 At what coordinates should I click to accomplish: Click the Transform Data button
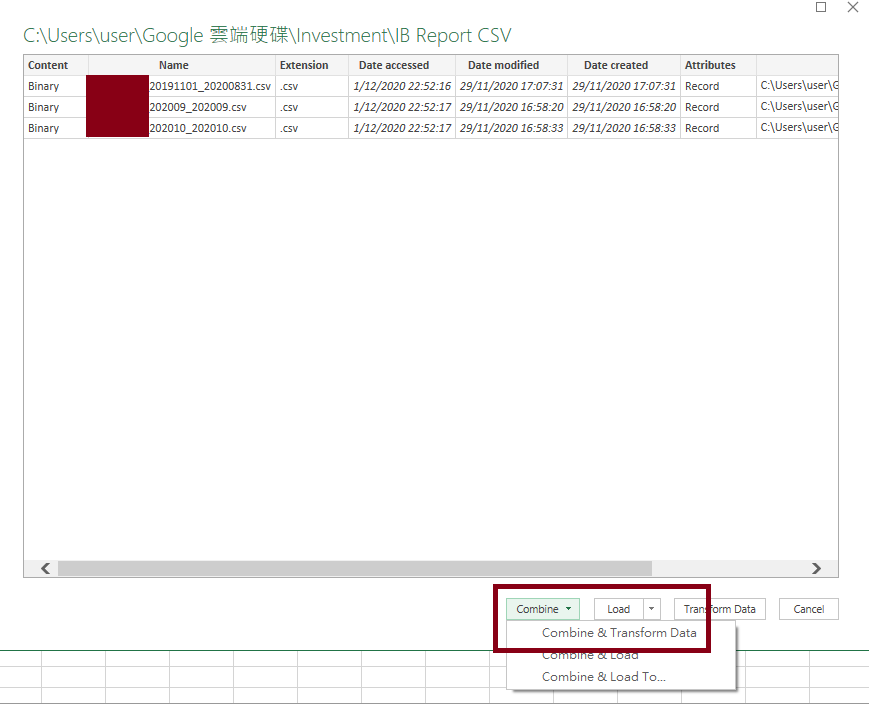[x=719, y=609]
